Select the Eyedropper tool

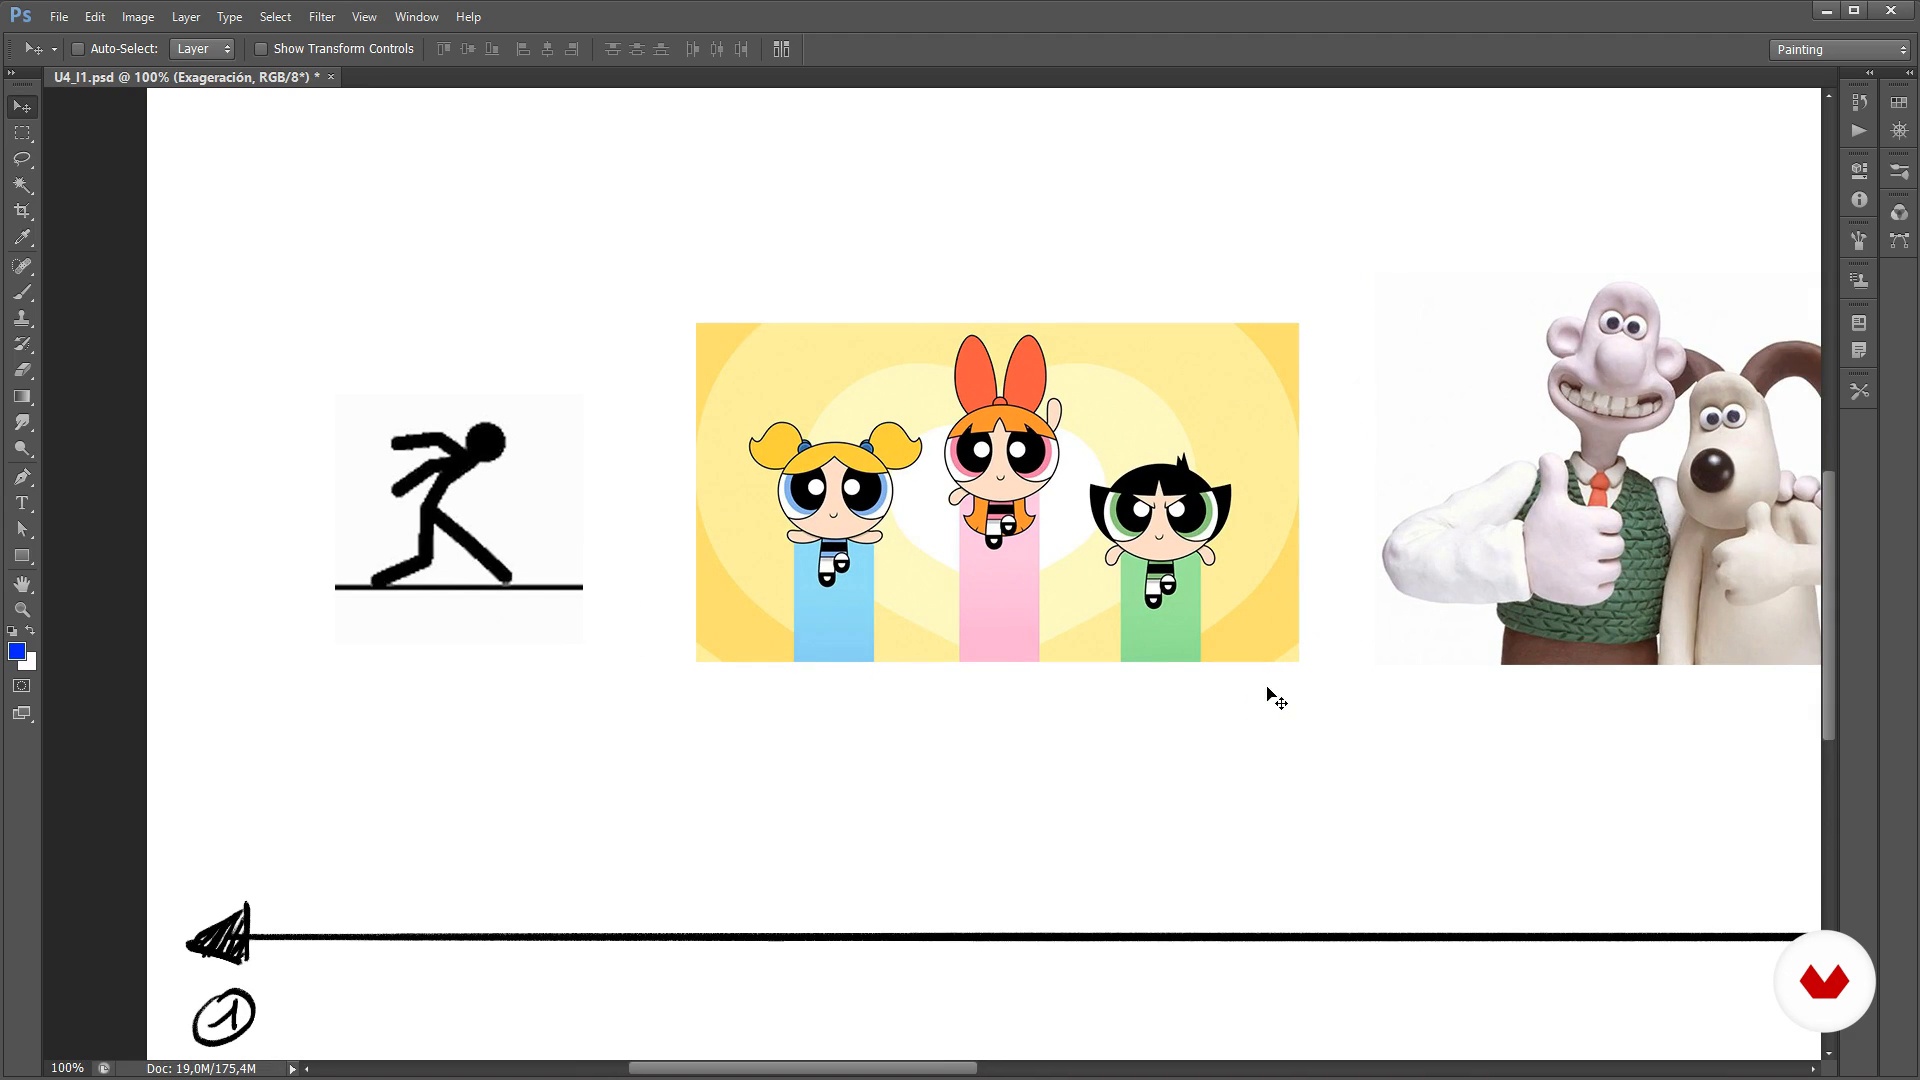[x=22, y=238]
